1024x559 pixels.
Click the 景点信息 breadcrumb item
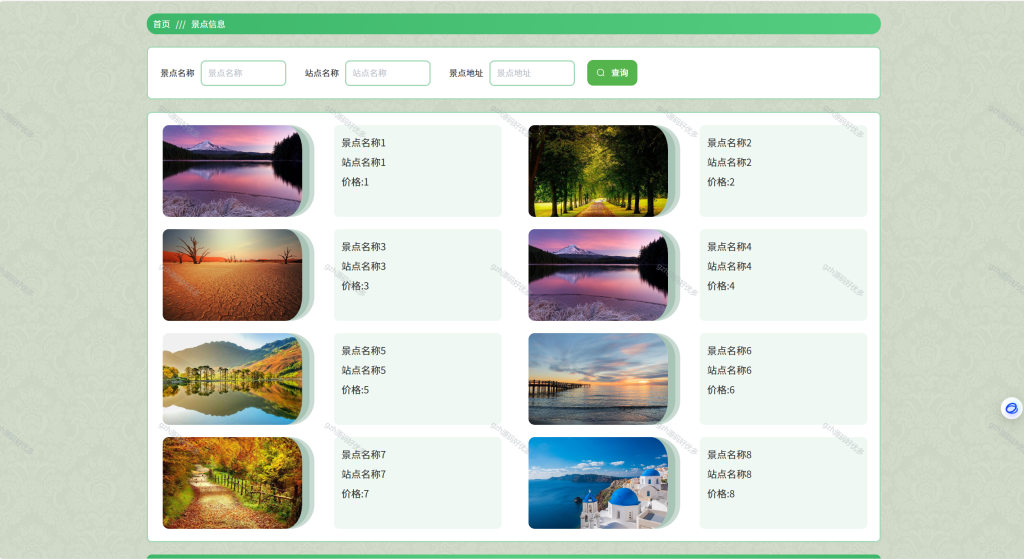[208, 24]
